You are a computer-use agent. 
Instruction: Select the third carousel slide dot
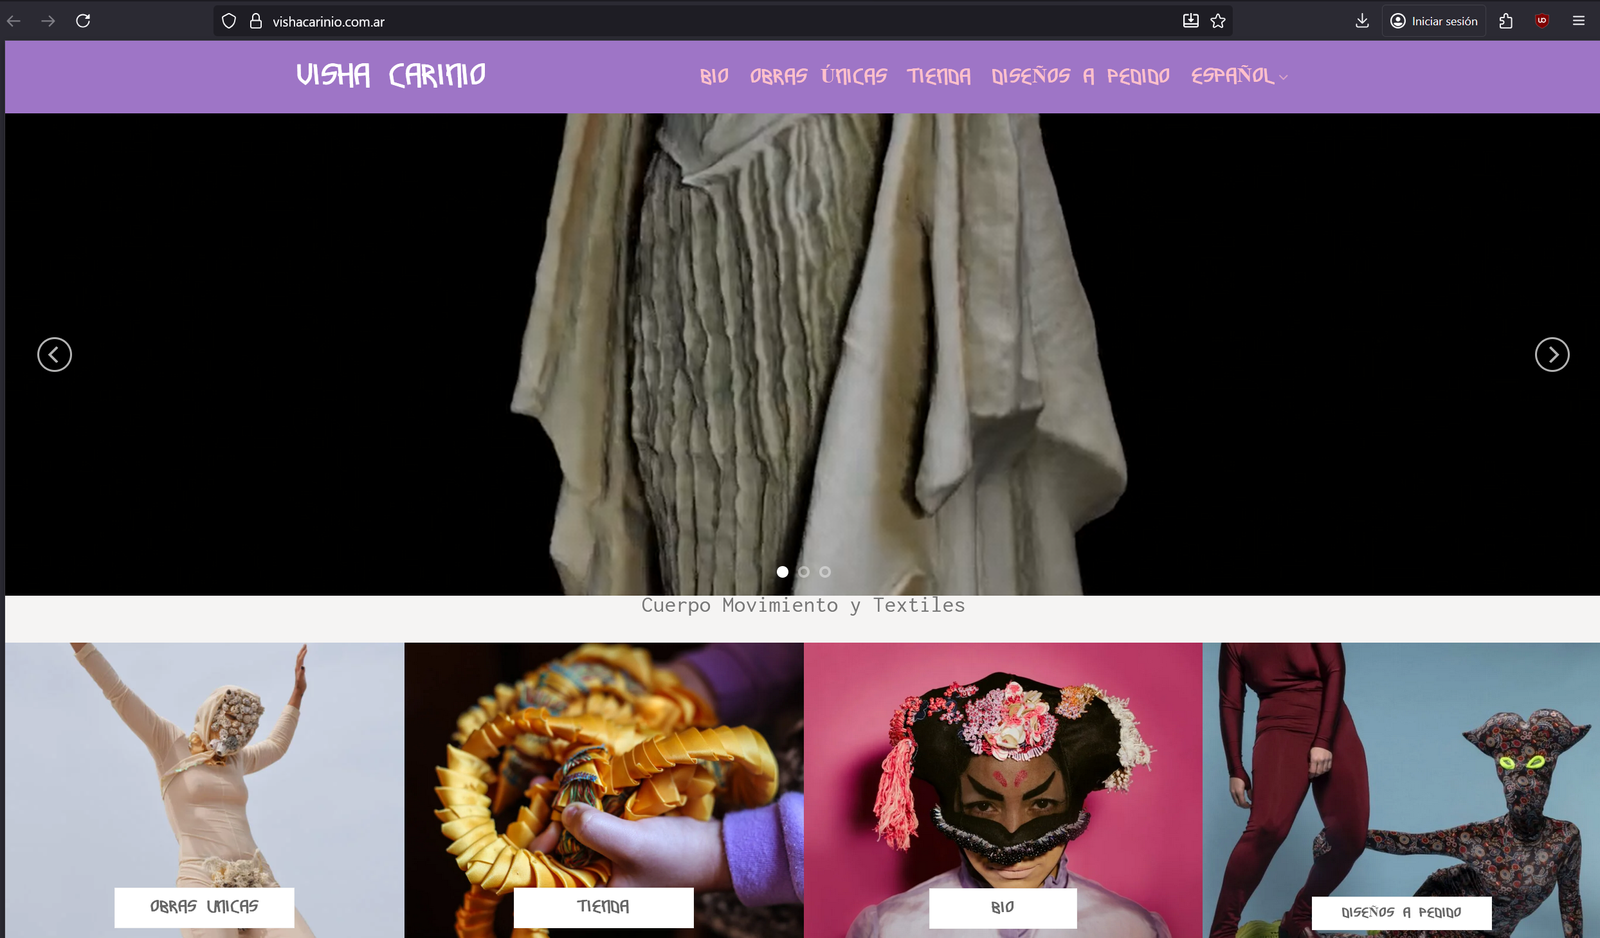click(825, 572)
